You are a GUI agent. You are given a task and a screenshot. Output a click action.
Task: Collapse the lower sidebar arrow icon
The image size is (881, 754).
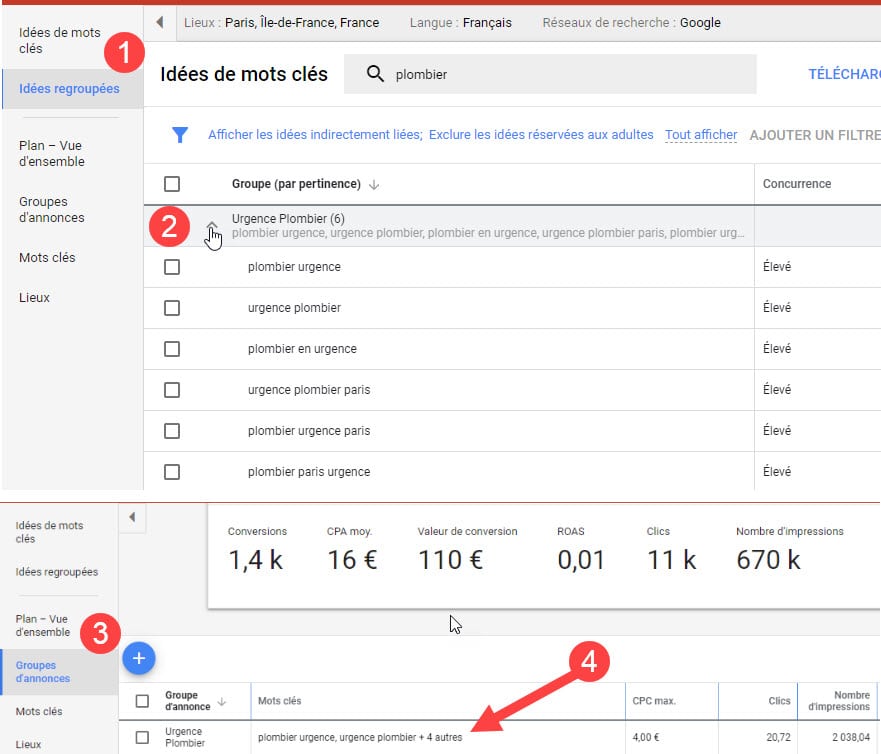[133, 517]
